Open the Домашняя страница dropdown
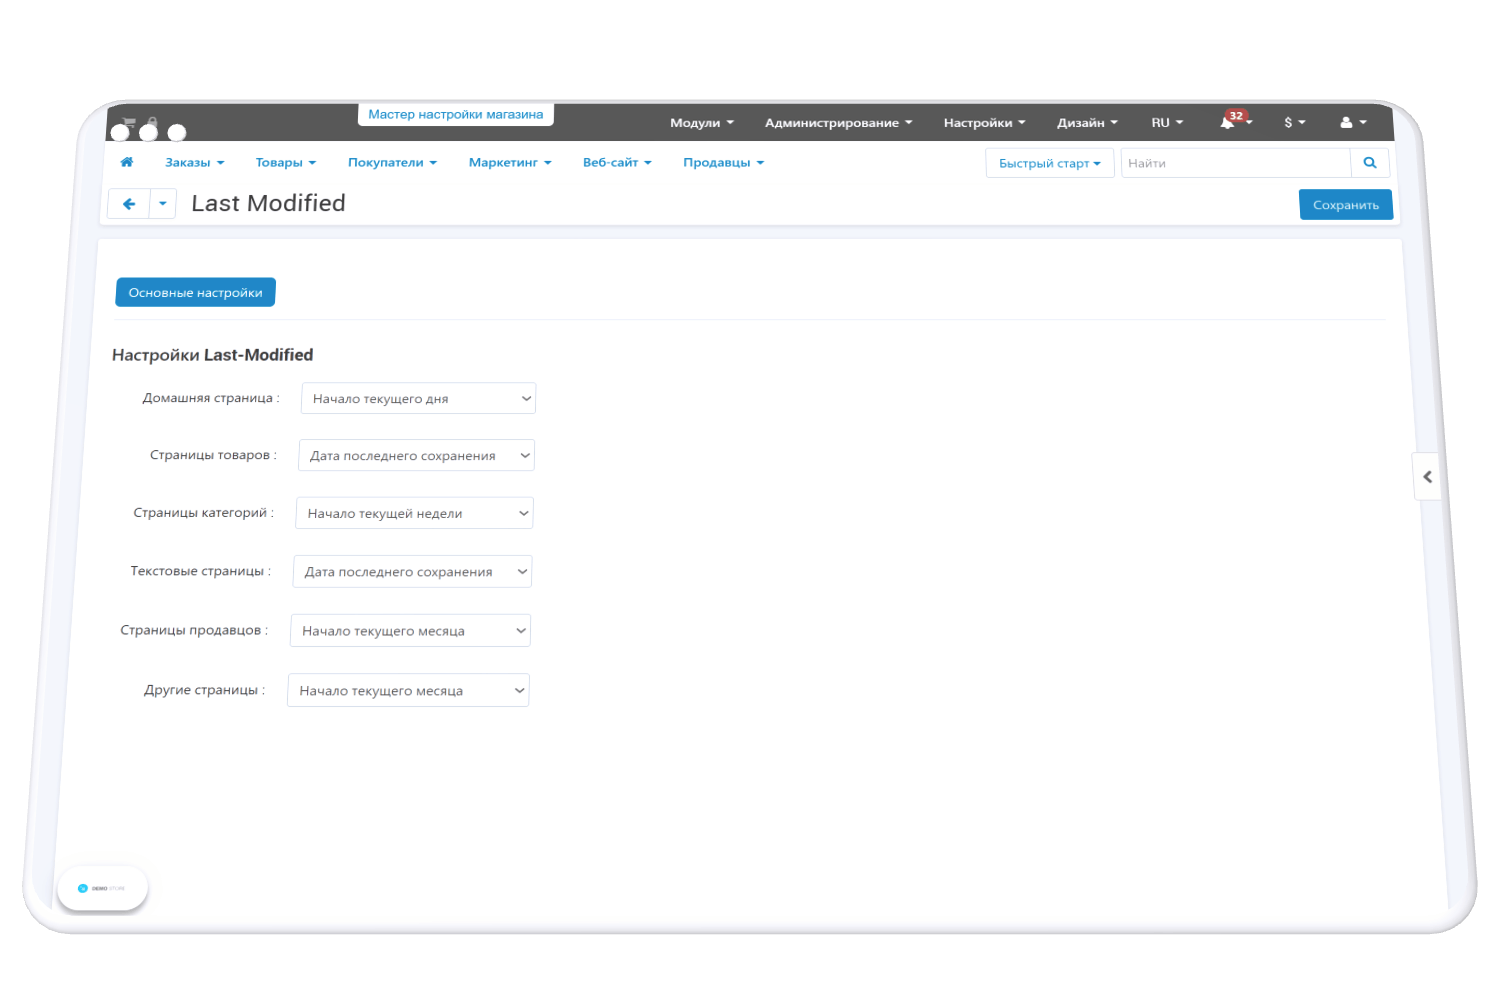This screenshot has height=1000, width=1500. [418, 398]
